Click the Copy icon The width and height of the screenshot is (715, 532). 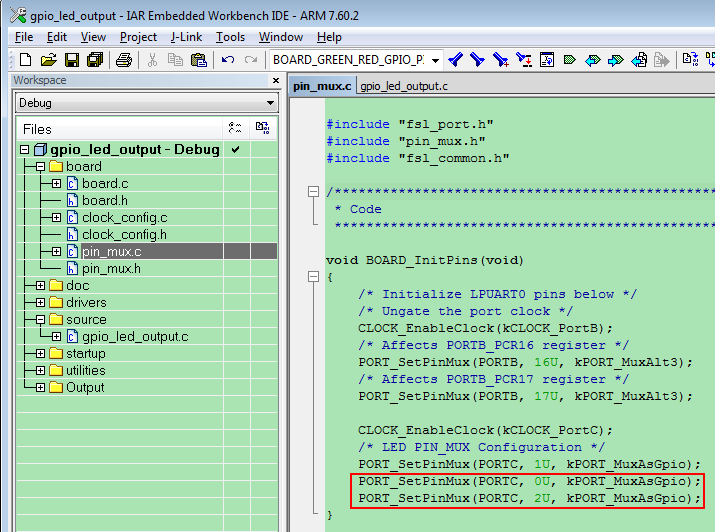175,60
